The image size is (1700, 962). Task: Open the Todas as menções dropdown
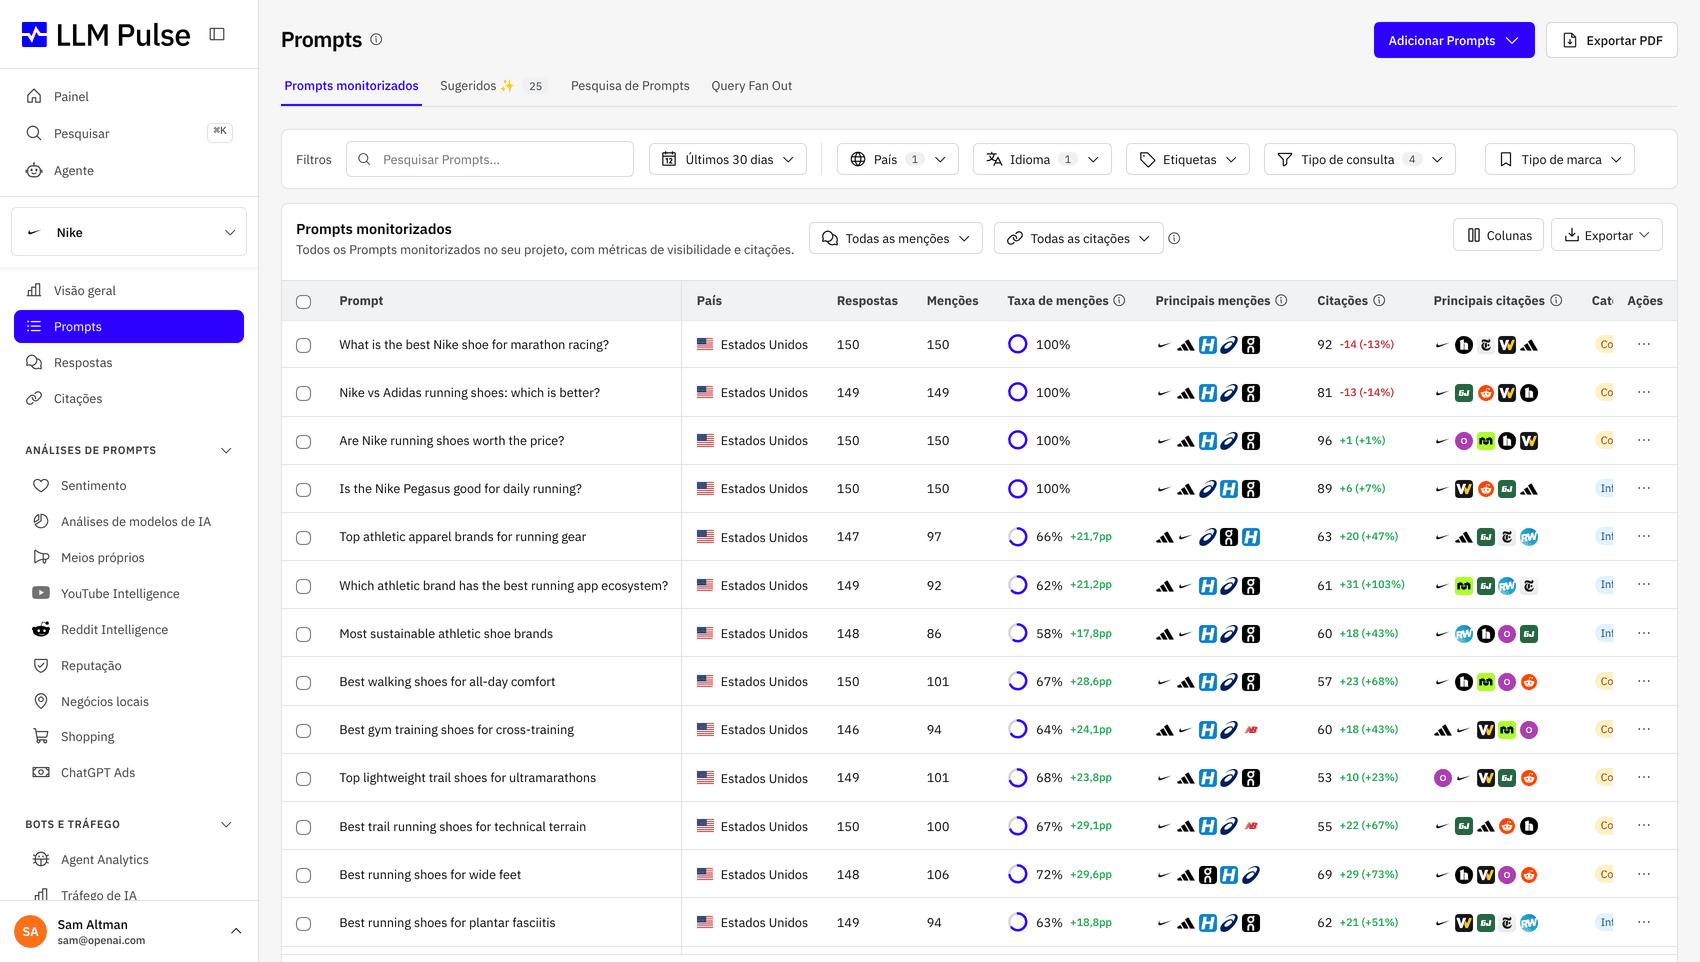click(x=896, y=238)
